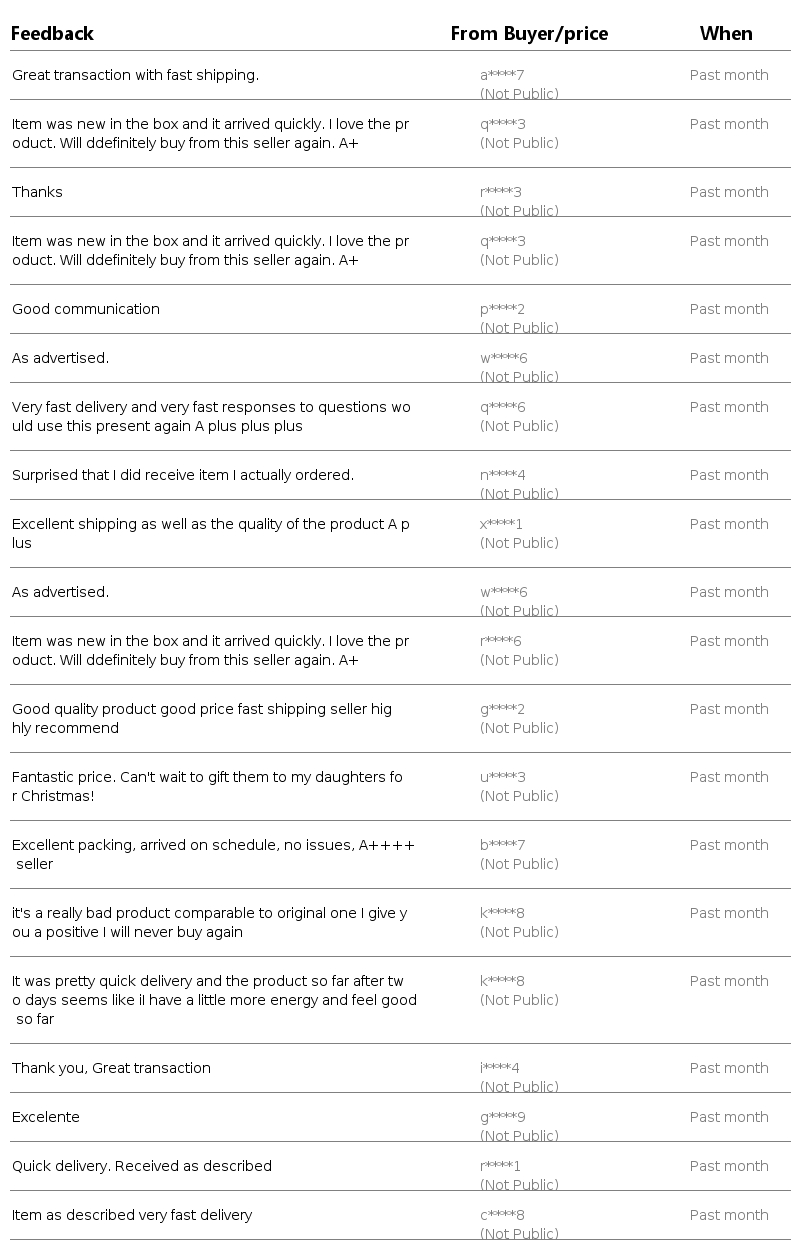Viewport: 800px width, 1259px height.
Task: Click the "Thank you, Great transaction" feedback
Action: (x=111, y=1068)
